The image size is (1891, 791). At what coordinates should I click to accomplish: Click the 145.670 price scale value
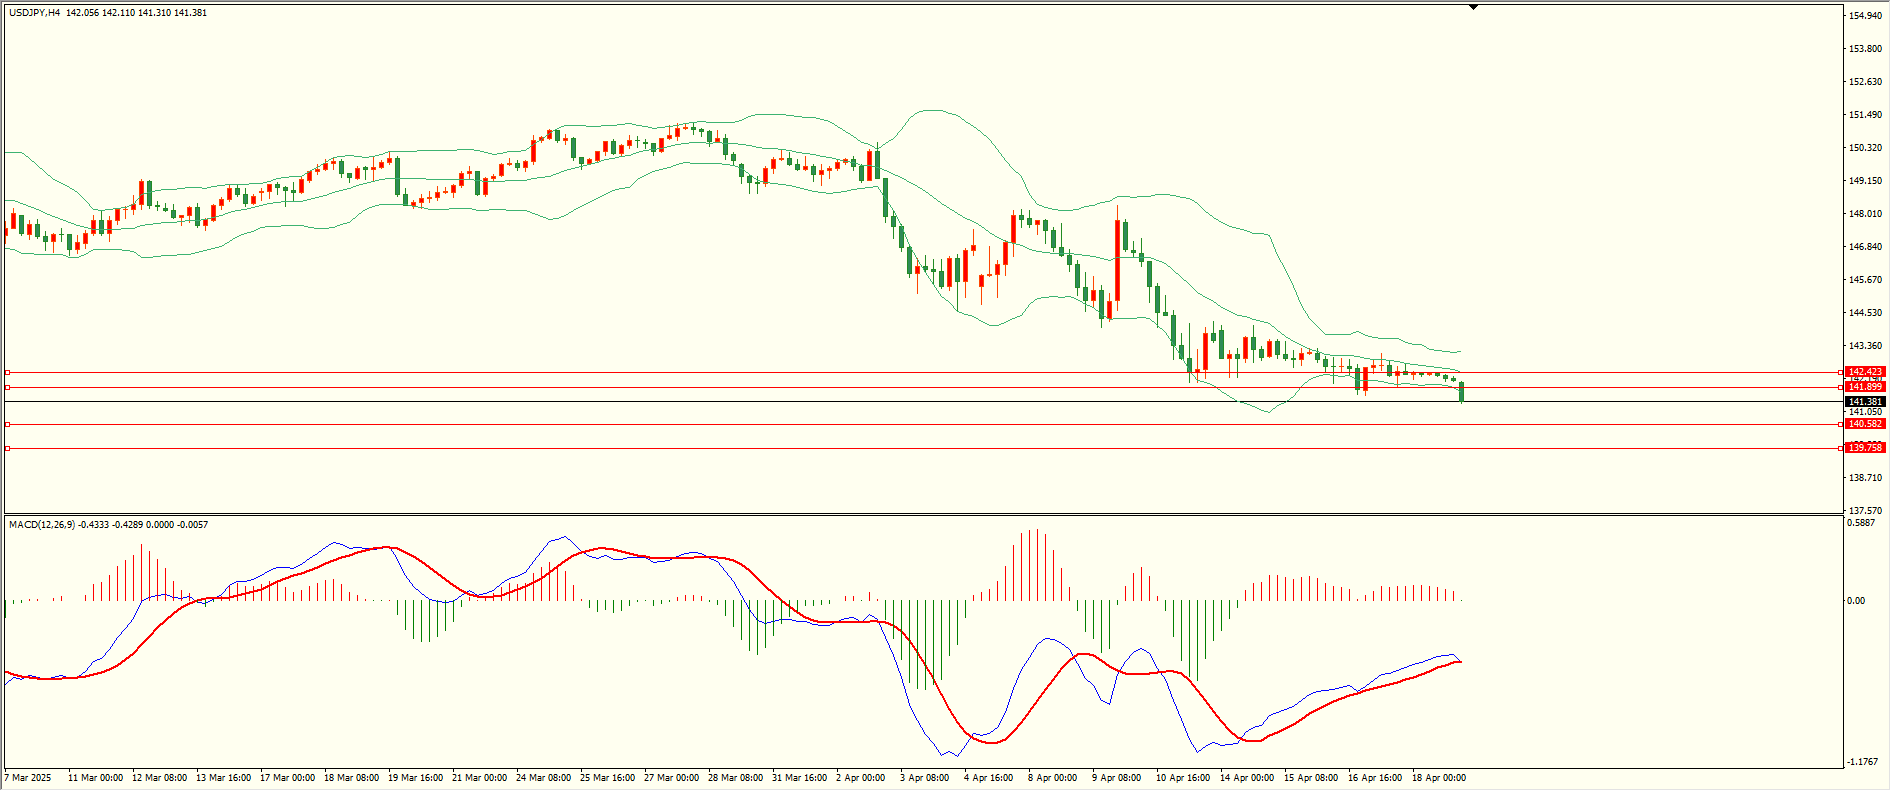pos(1865,280)
